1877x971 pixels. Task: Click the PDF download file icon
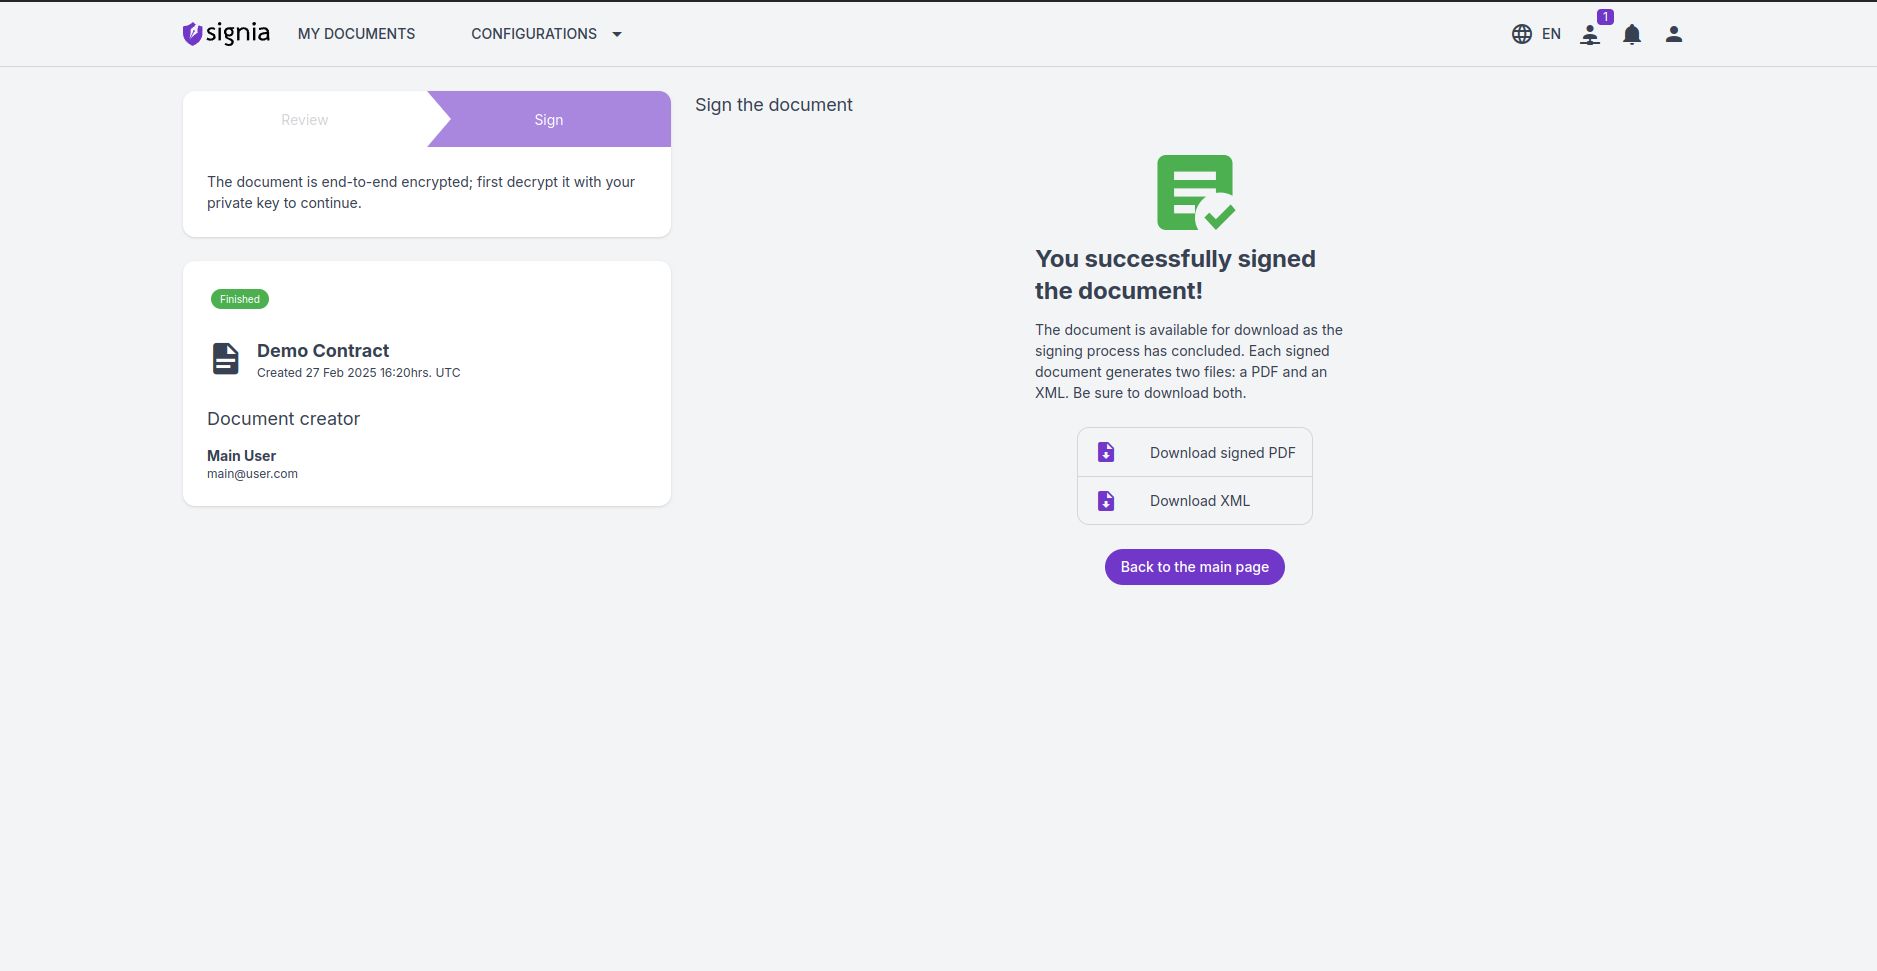pyautogui.click(x=1106, y=453)
